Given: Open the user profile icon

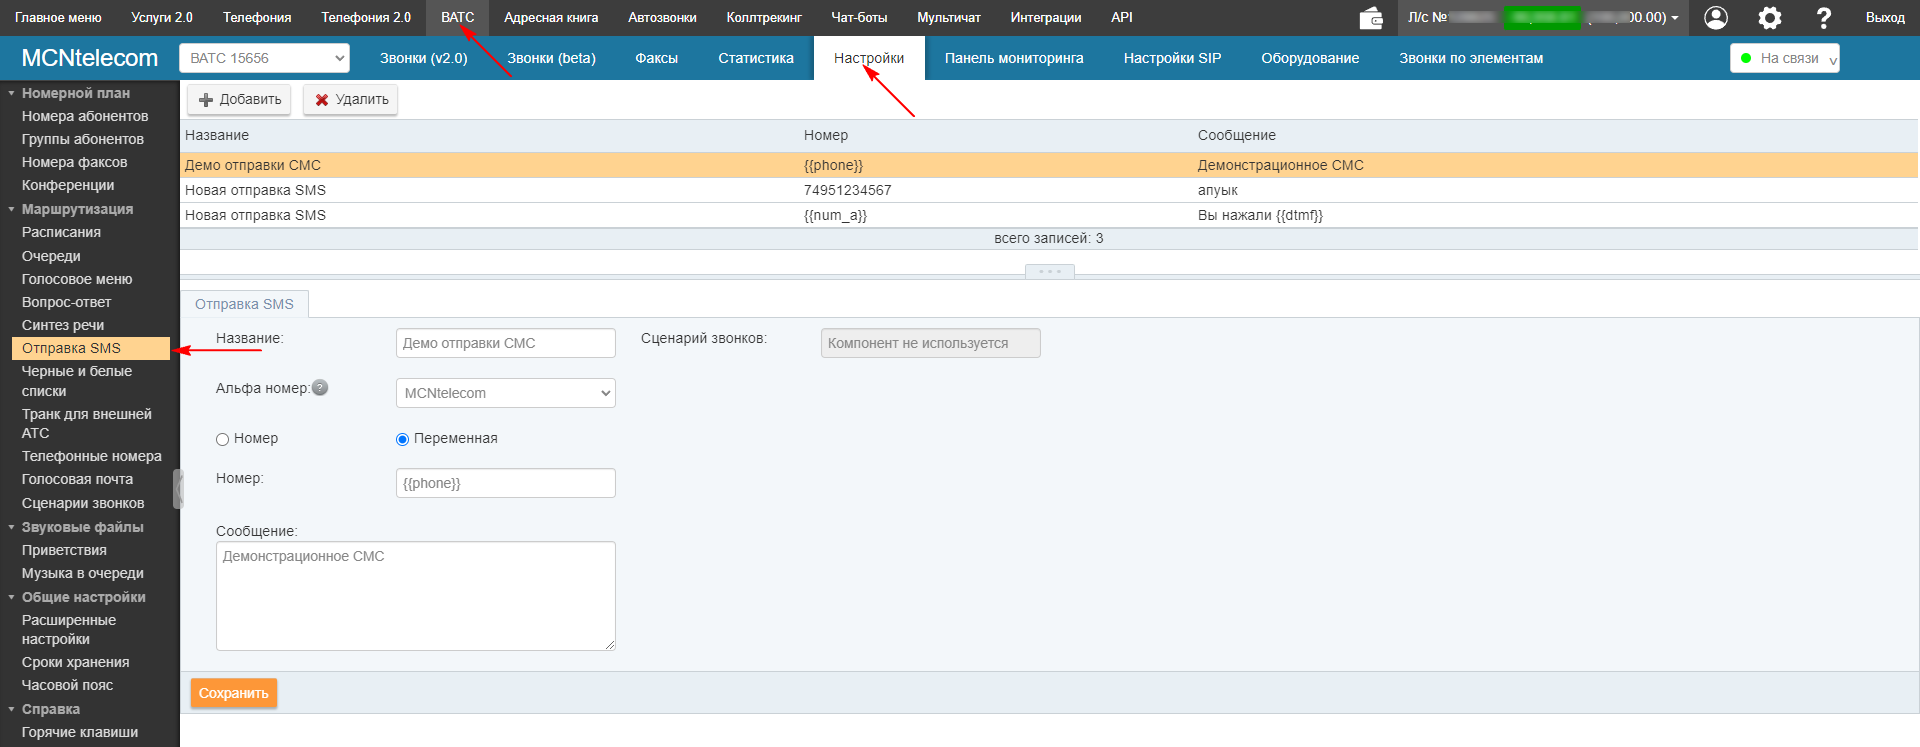Looking at the screenshot, I should (1716, 18).
